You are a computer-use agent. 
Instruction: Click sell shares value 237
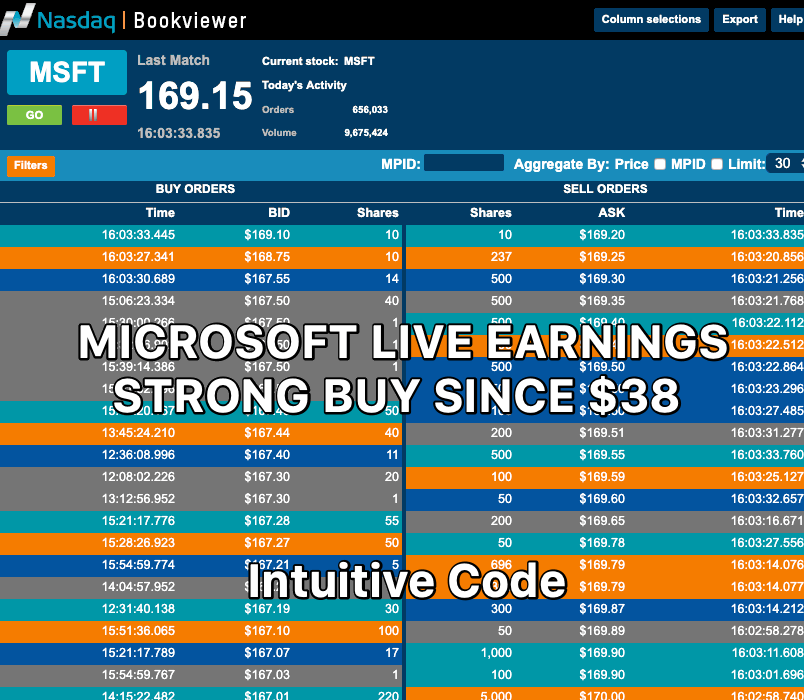coord(501,257)
